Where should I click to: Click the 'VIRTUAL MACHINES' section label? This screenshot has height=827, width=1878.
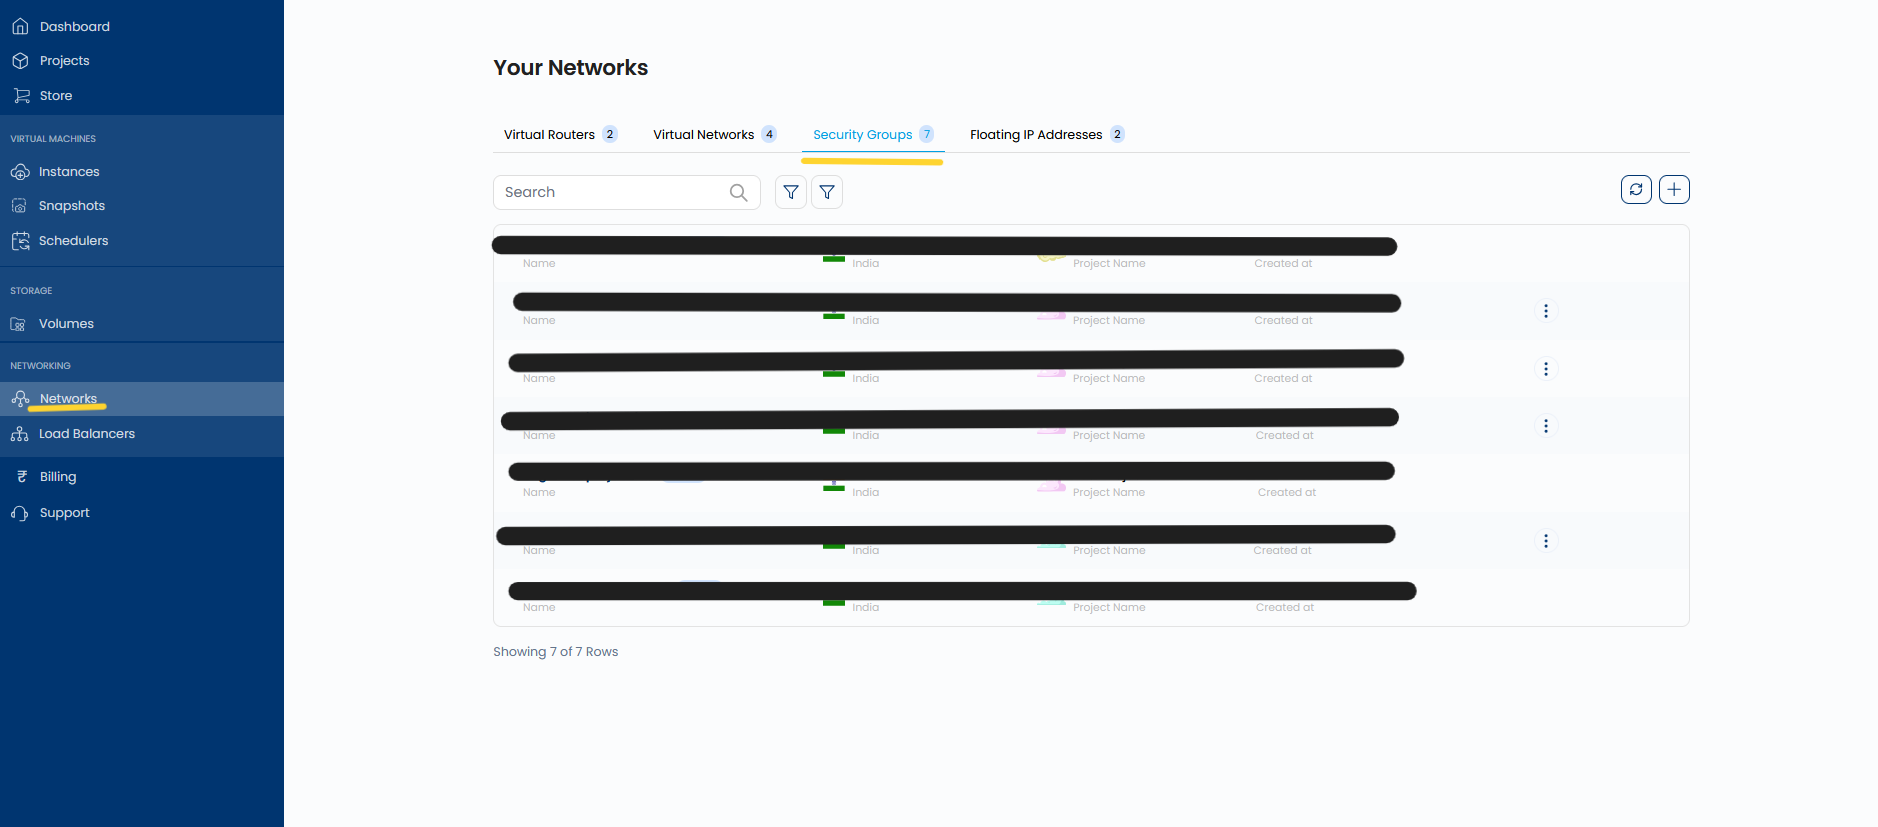(x=53, y=139)
